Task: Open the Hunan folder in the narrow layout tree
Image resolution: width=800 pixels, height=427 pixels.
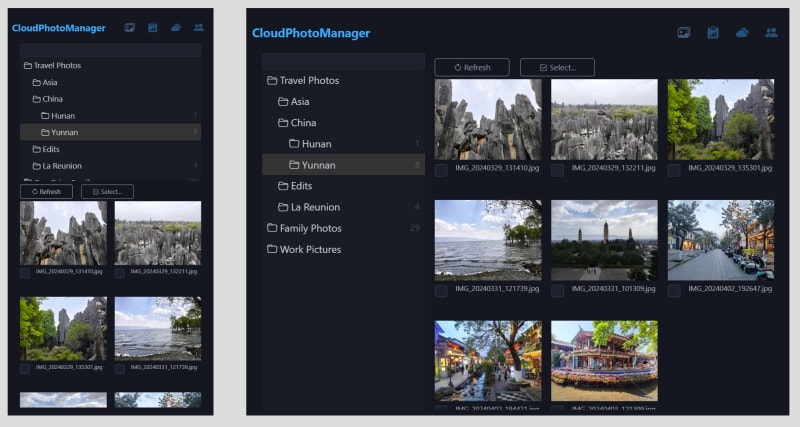Action: tap(110, 116)
